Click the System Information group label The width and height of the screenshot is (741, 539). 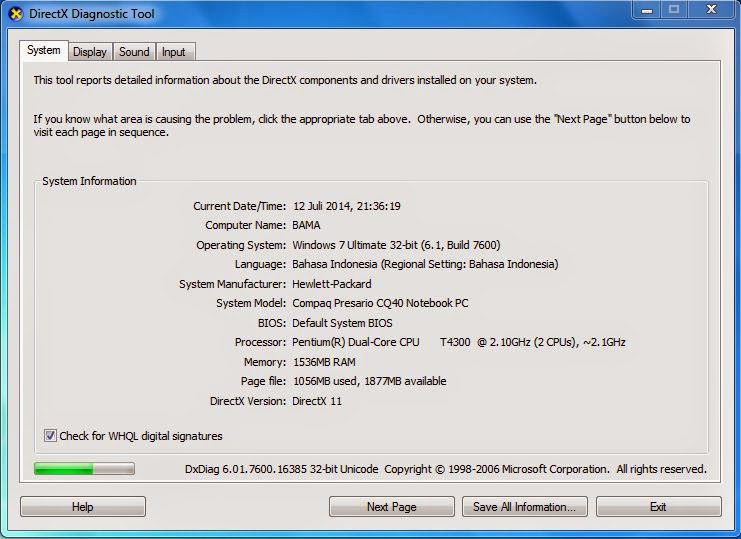click(x=89, y=181)
